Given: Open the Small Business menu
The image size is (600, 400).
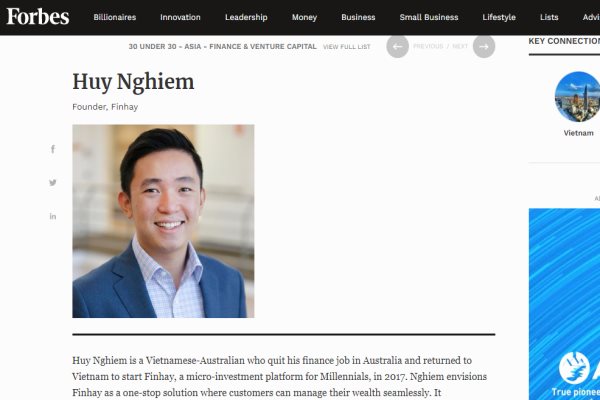Looking at the screenshot, I should pyautogui.click(x=429, y=17).
